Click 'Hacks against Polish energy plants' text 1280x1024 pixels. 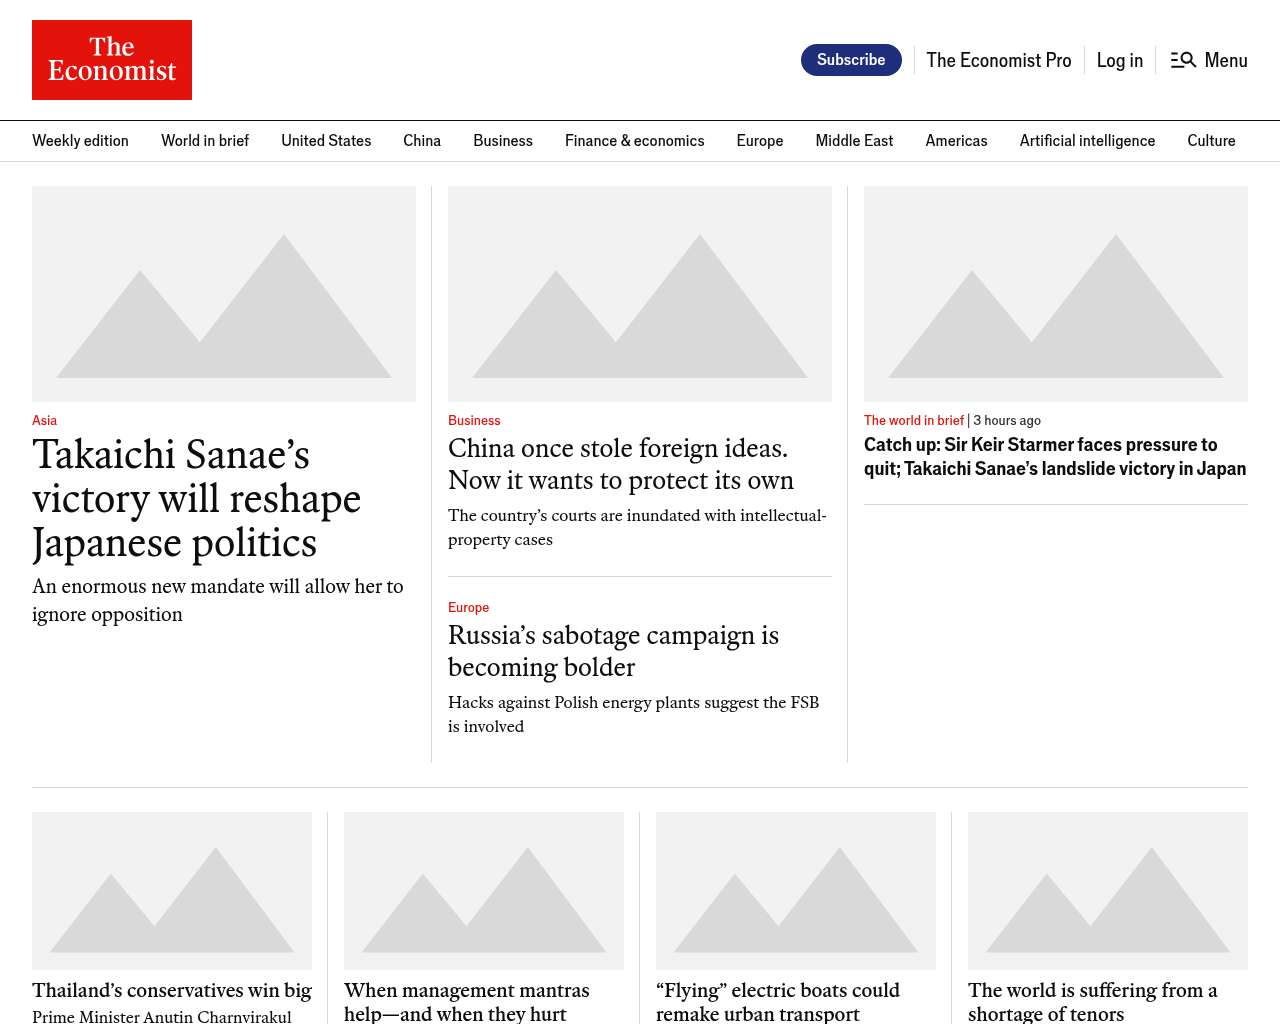point(633,714)
